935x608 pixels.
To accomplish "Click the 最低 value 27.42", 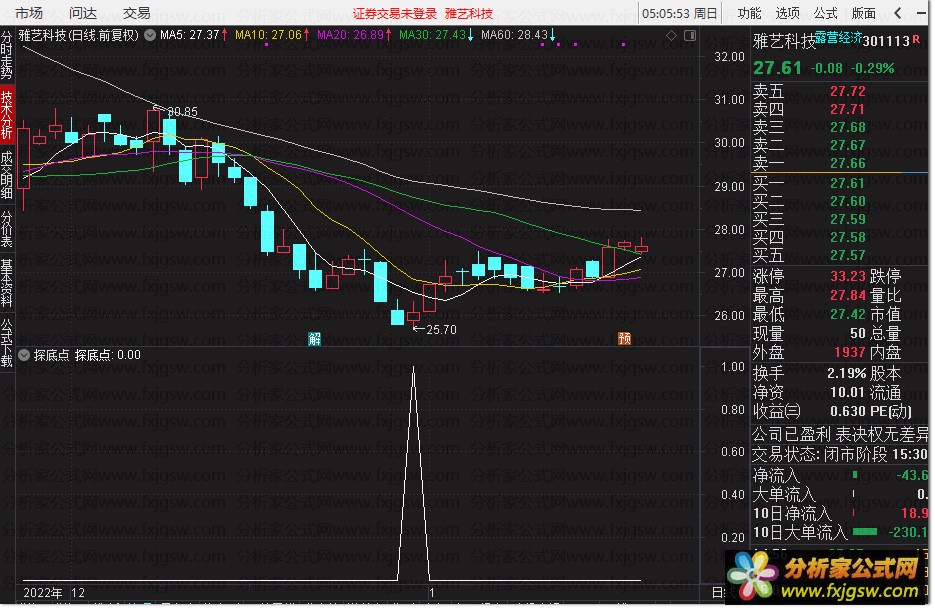I will pos(847,314).
